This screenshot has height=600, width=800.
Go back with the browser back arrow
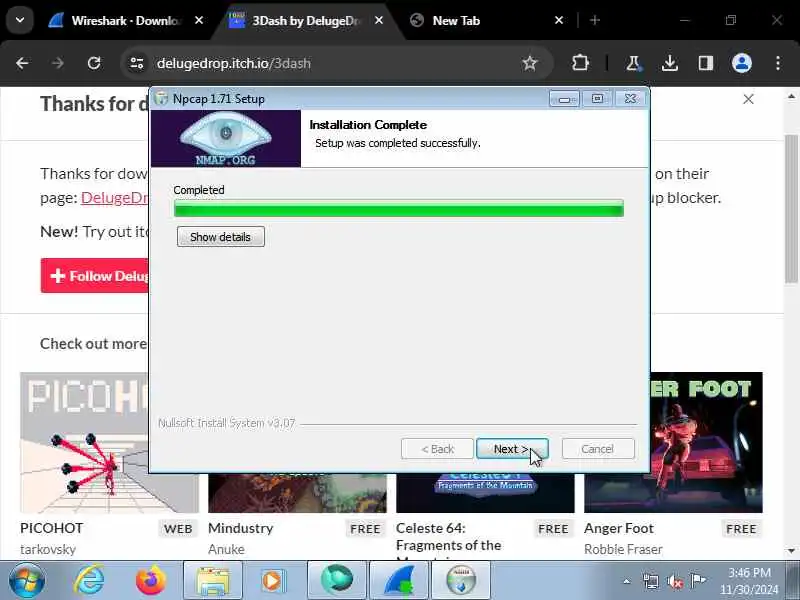22,63
